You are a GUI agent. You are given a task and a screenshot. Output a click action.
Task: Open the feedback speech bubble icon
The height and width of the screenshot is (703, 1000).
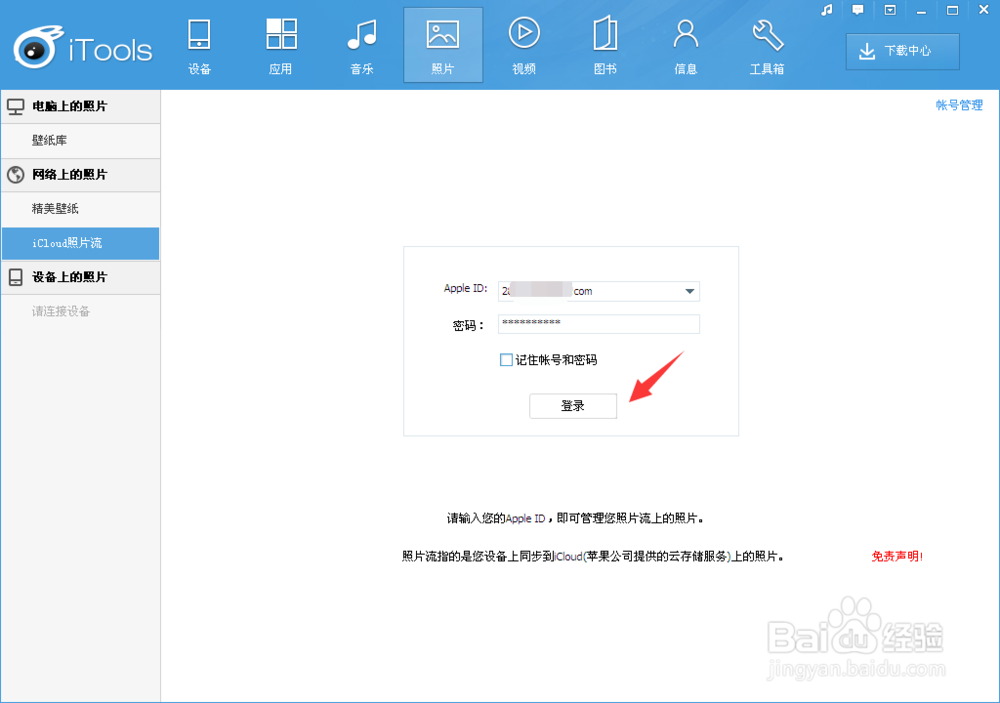coord(858,10)
